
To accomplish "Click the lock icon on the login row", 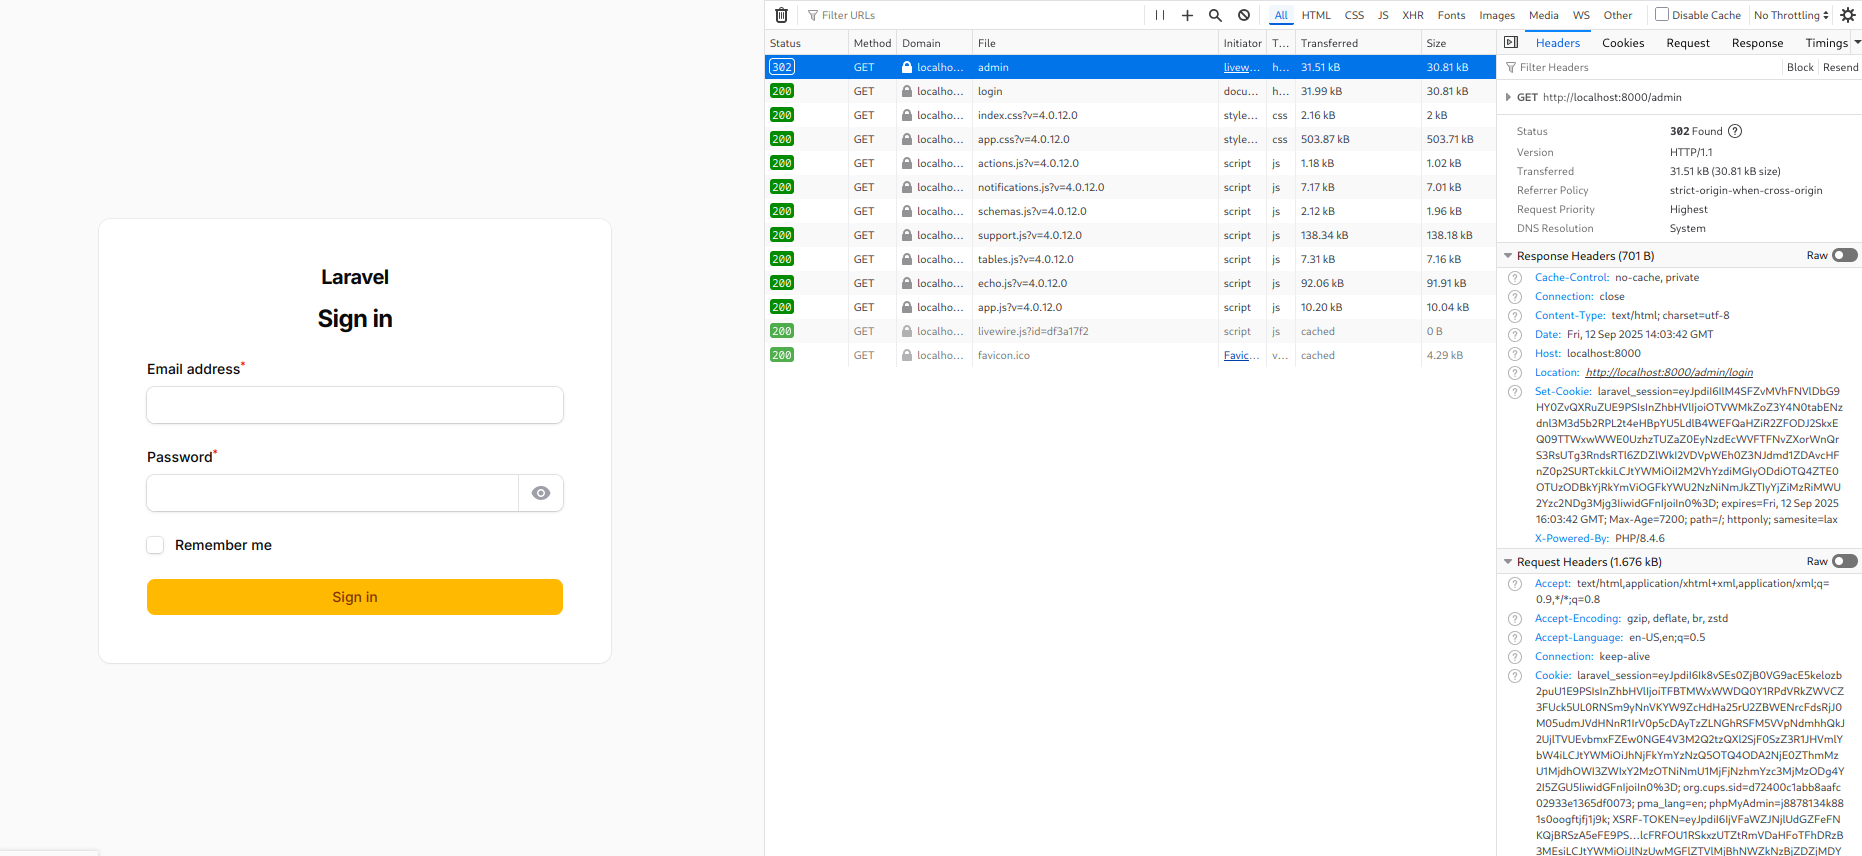I will (x=907, y=91).
